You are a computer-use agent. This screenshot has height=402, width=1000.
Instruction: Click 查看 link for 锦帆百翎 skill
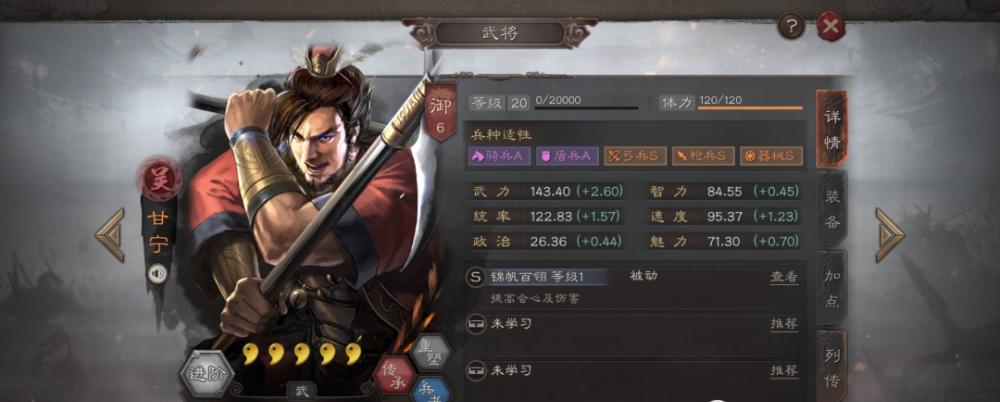pyautogui.click(x=784, y=277)
